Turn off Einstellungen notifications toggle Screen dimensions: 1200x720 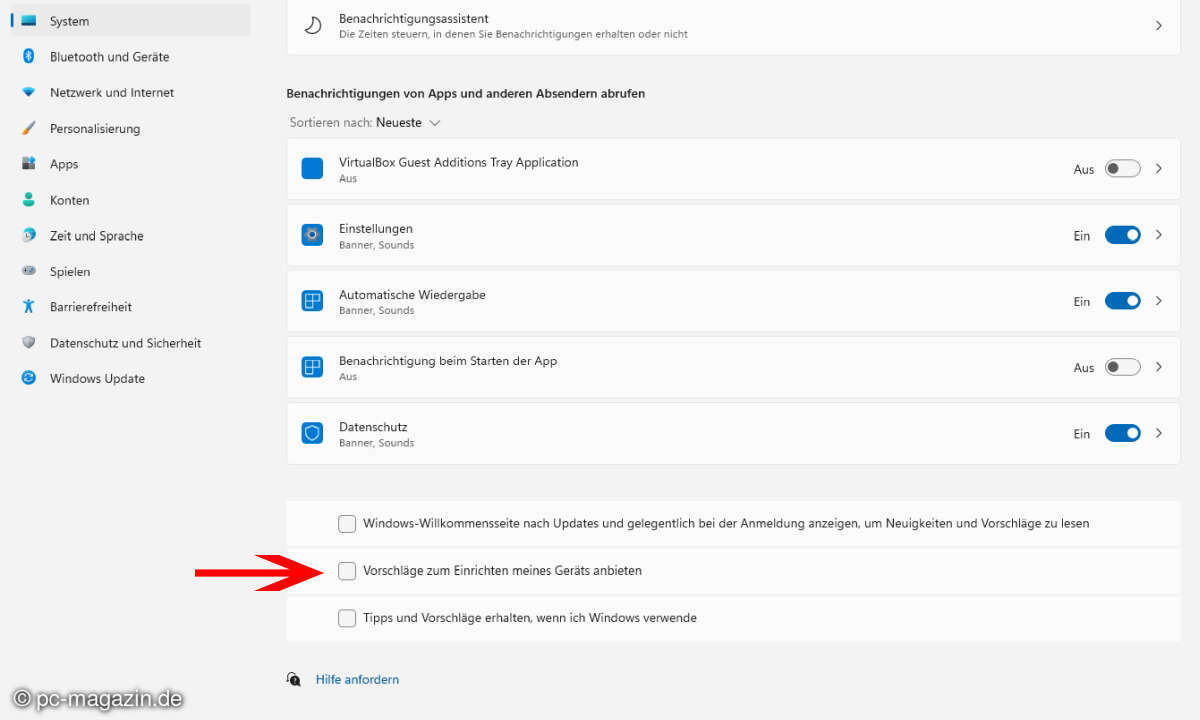[x=1122, y=235]
